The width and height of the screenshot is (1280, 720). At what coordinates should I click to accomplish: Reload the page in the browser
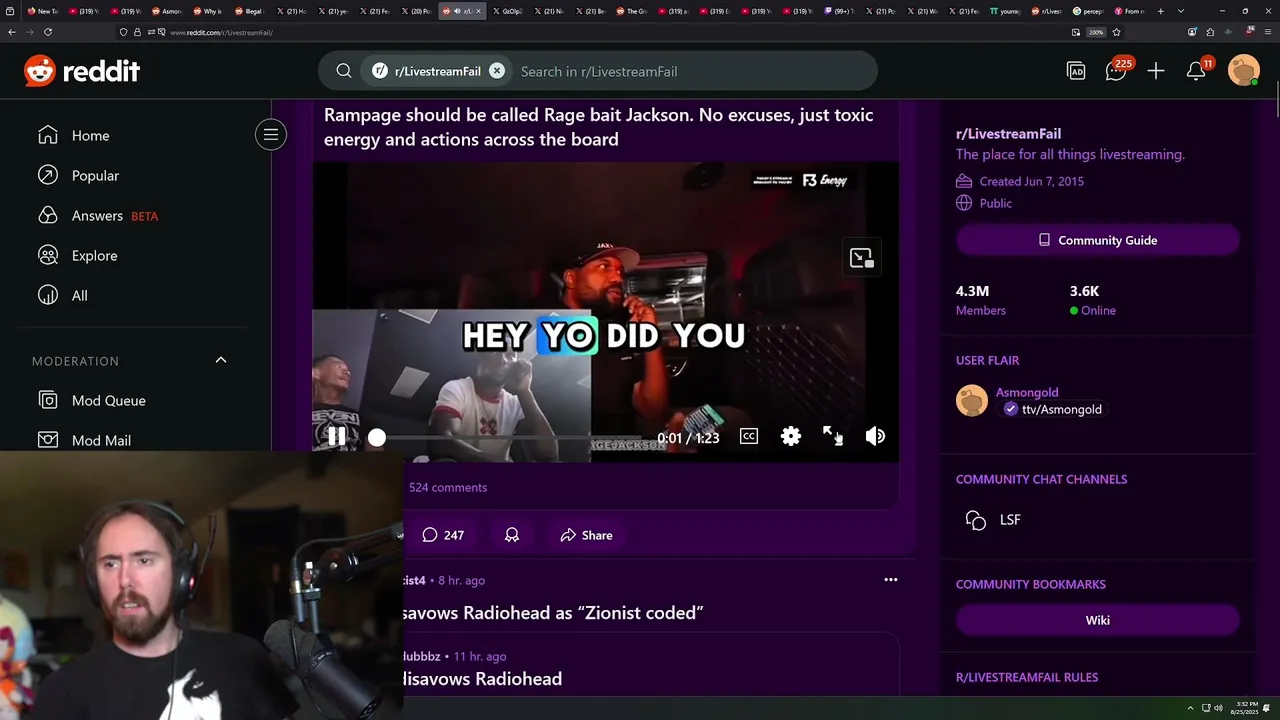(x=48, y=32)
